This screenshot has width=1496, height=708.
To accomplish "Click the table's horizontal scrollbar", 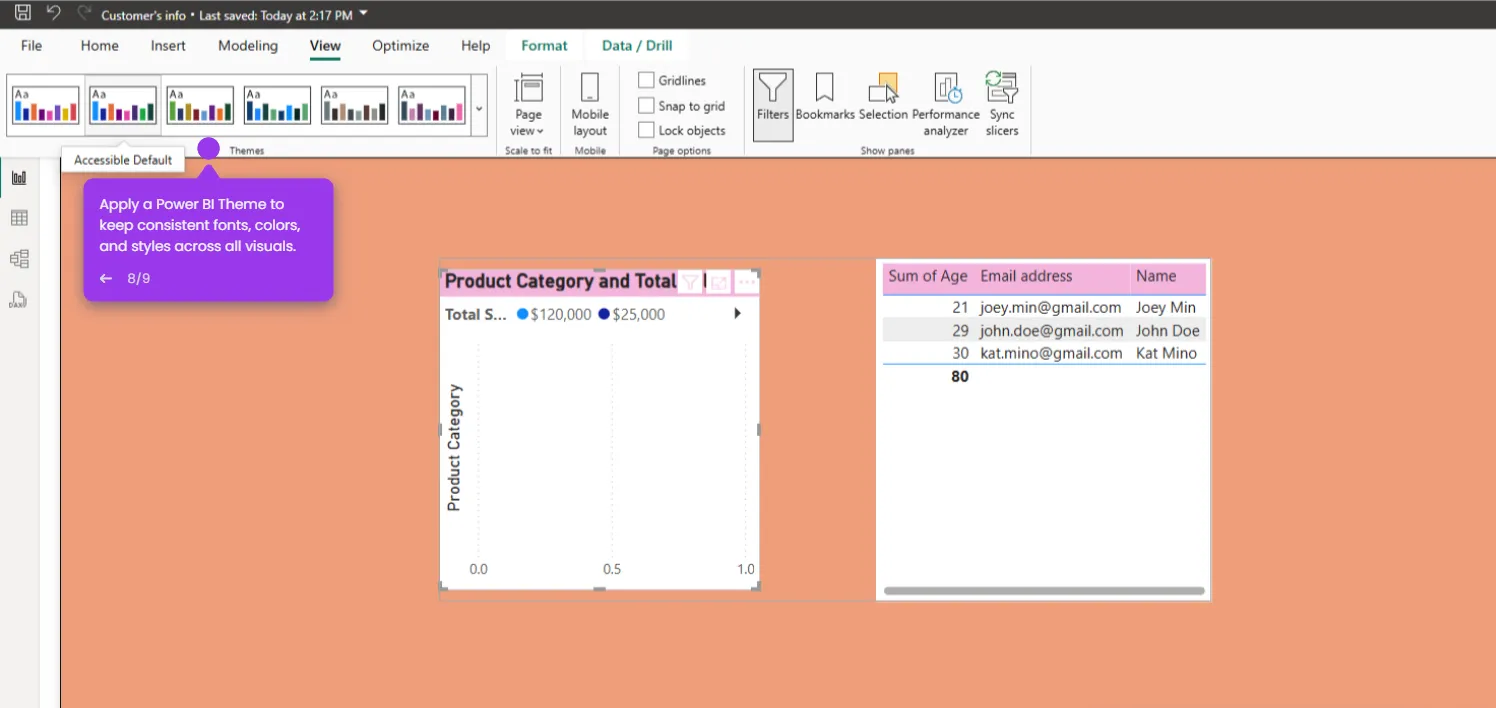I will [1044, 591].
